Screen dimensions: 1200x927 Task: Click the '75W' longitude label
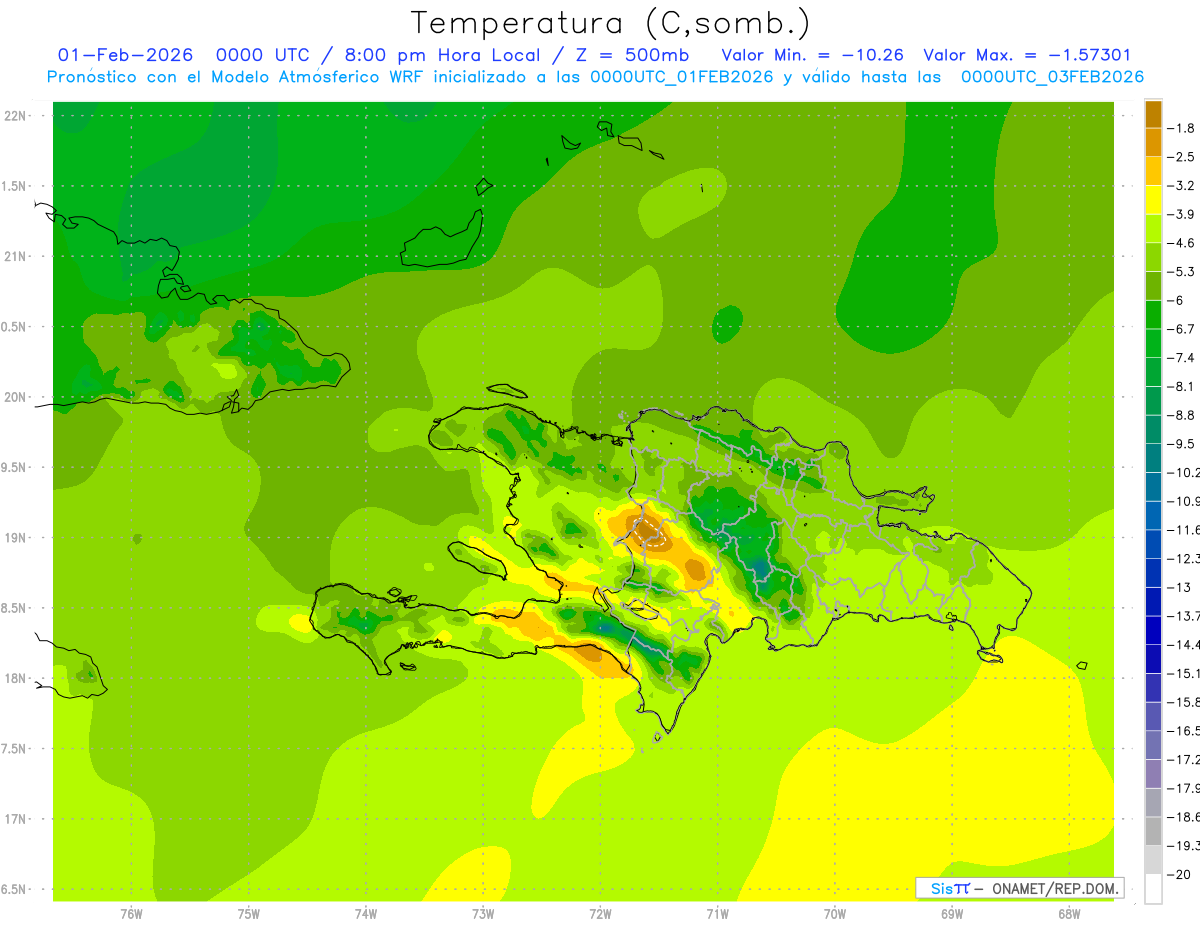pos(248,914)
